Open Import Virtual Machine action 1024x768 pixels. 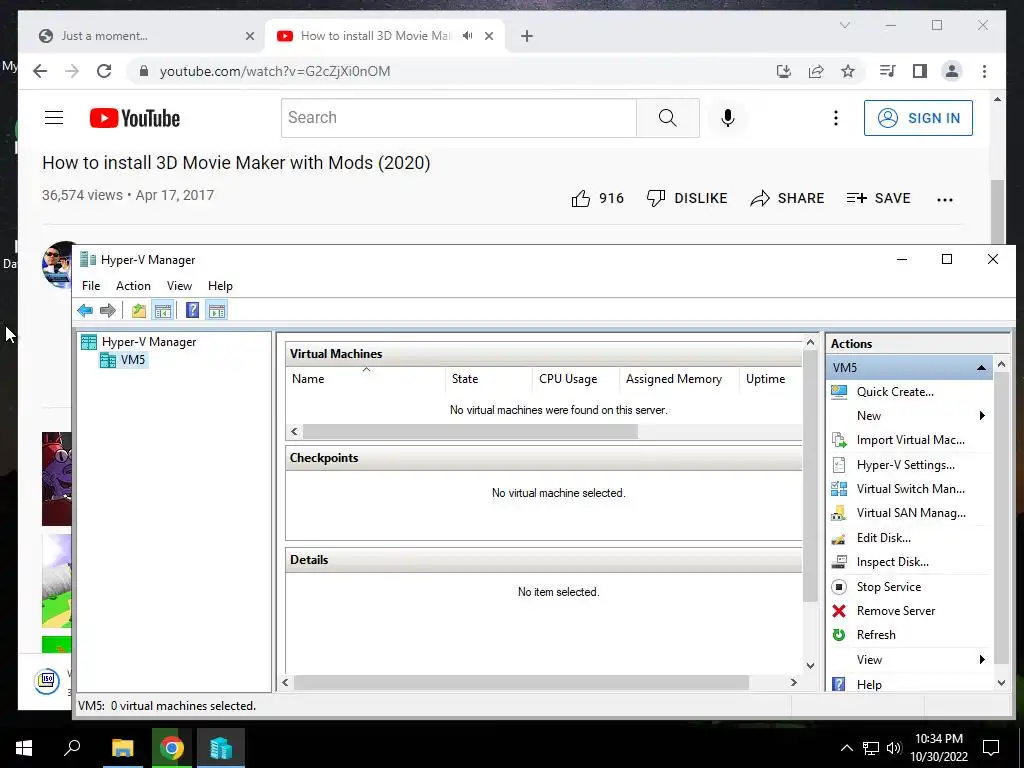910,440
